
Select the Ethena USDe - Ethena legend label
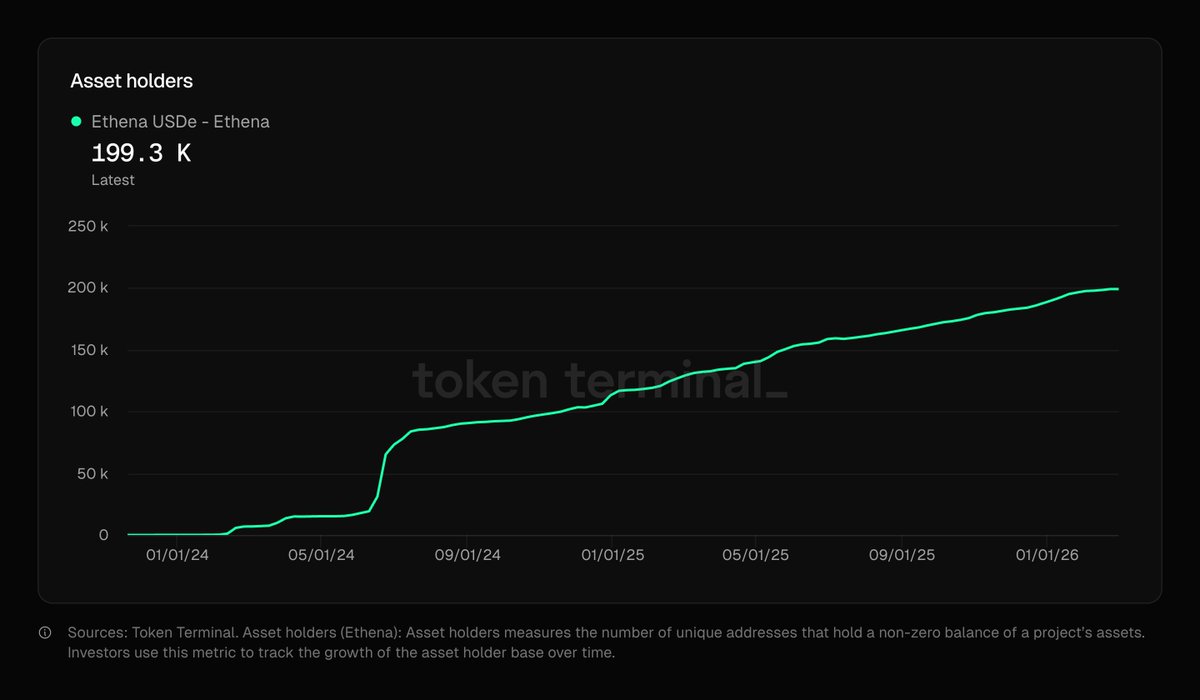[x=180, y=122]
